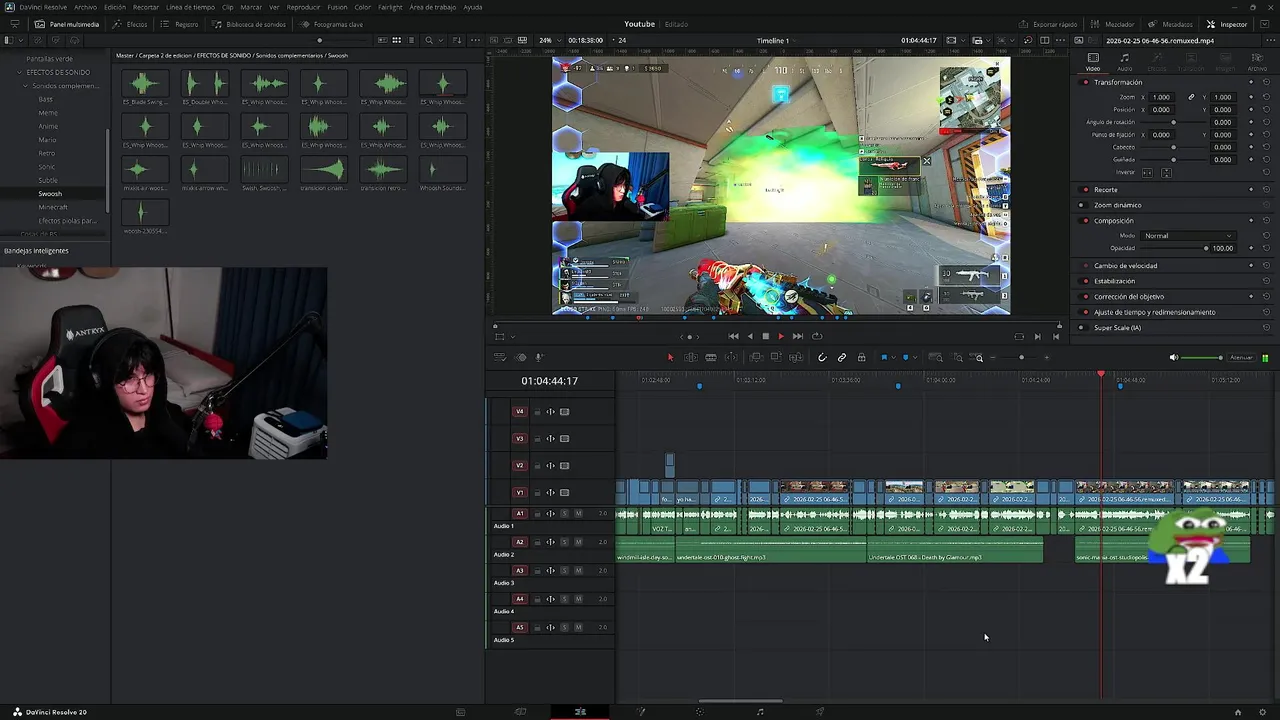Toggle the Composición section enable switch
Viewport: 1280px width, 720px height.
[x=1085, y=220]
